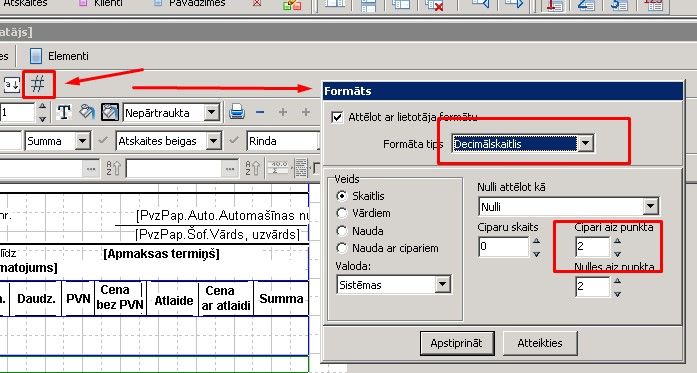Decrease the Ciparu skaits value
This screenshot has height=373, width=697.
pos(537,254)
